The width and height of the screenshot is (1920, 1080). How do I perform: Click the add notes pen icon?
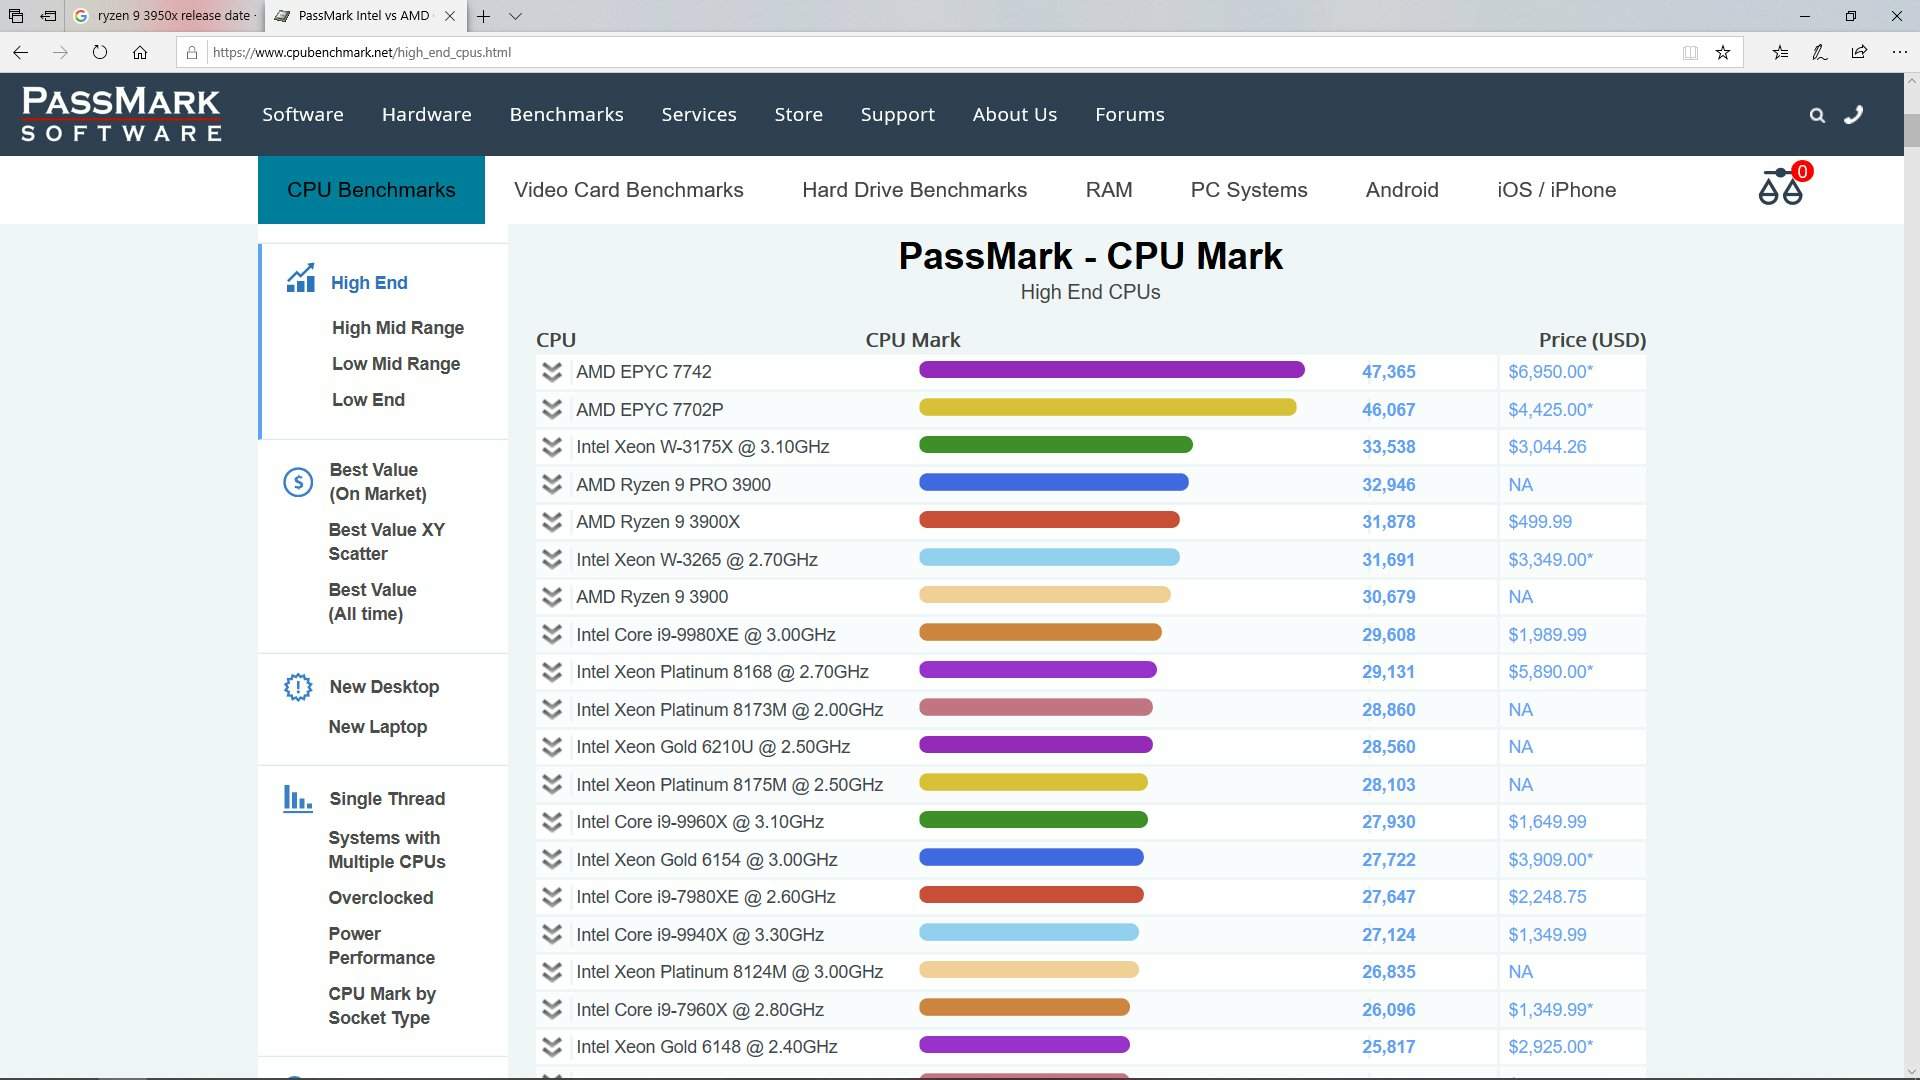click(1820, 52)
